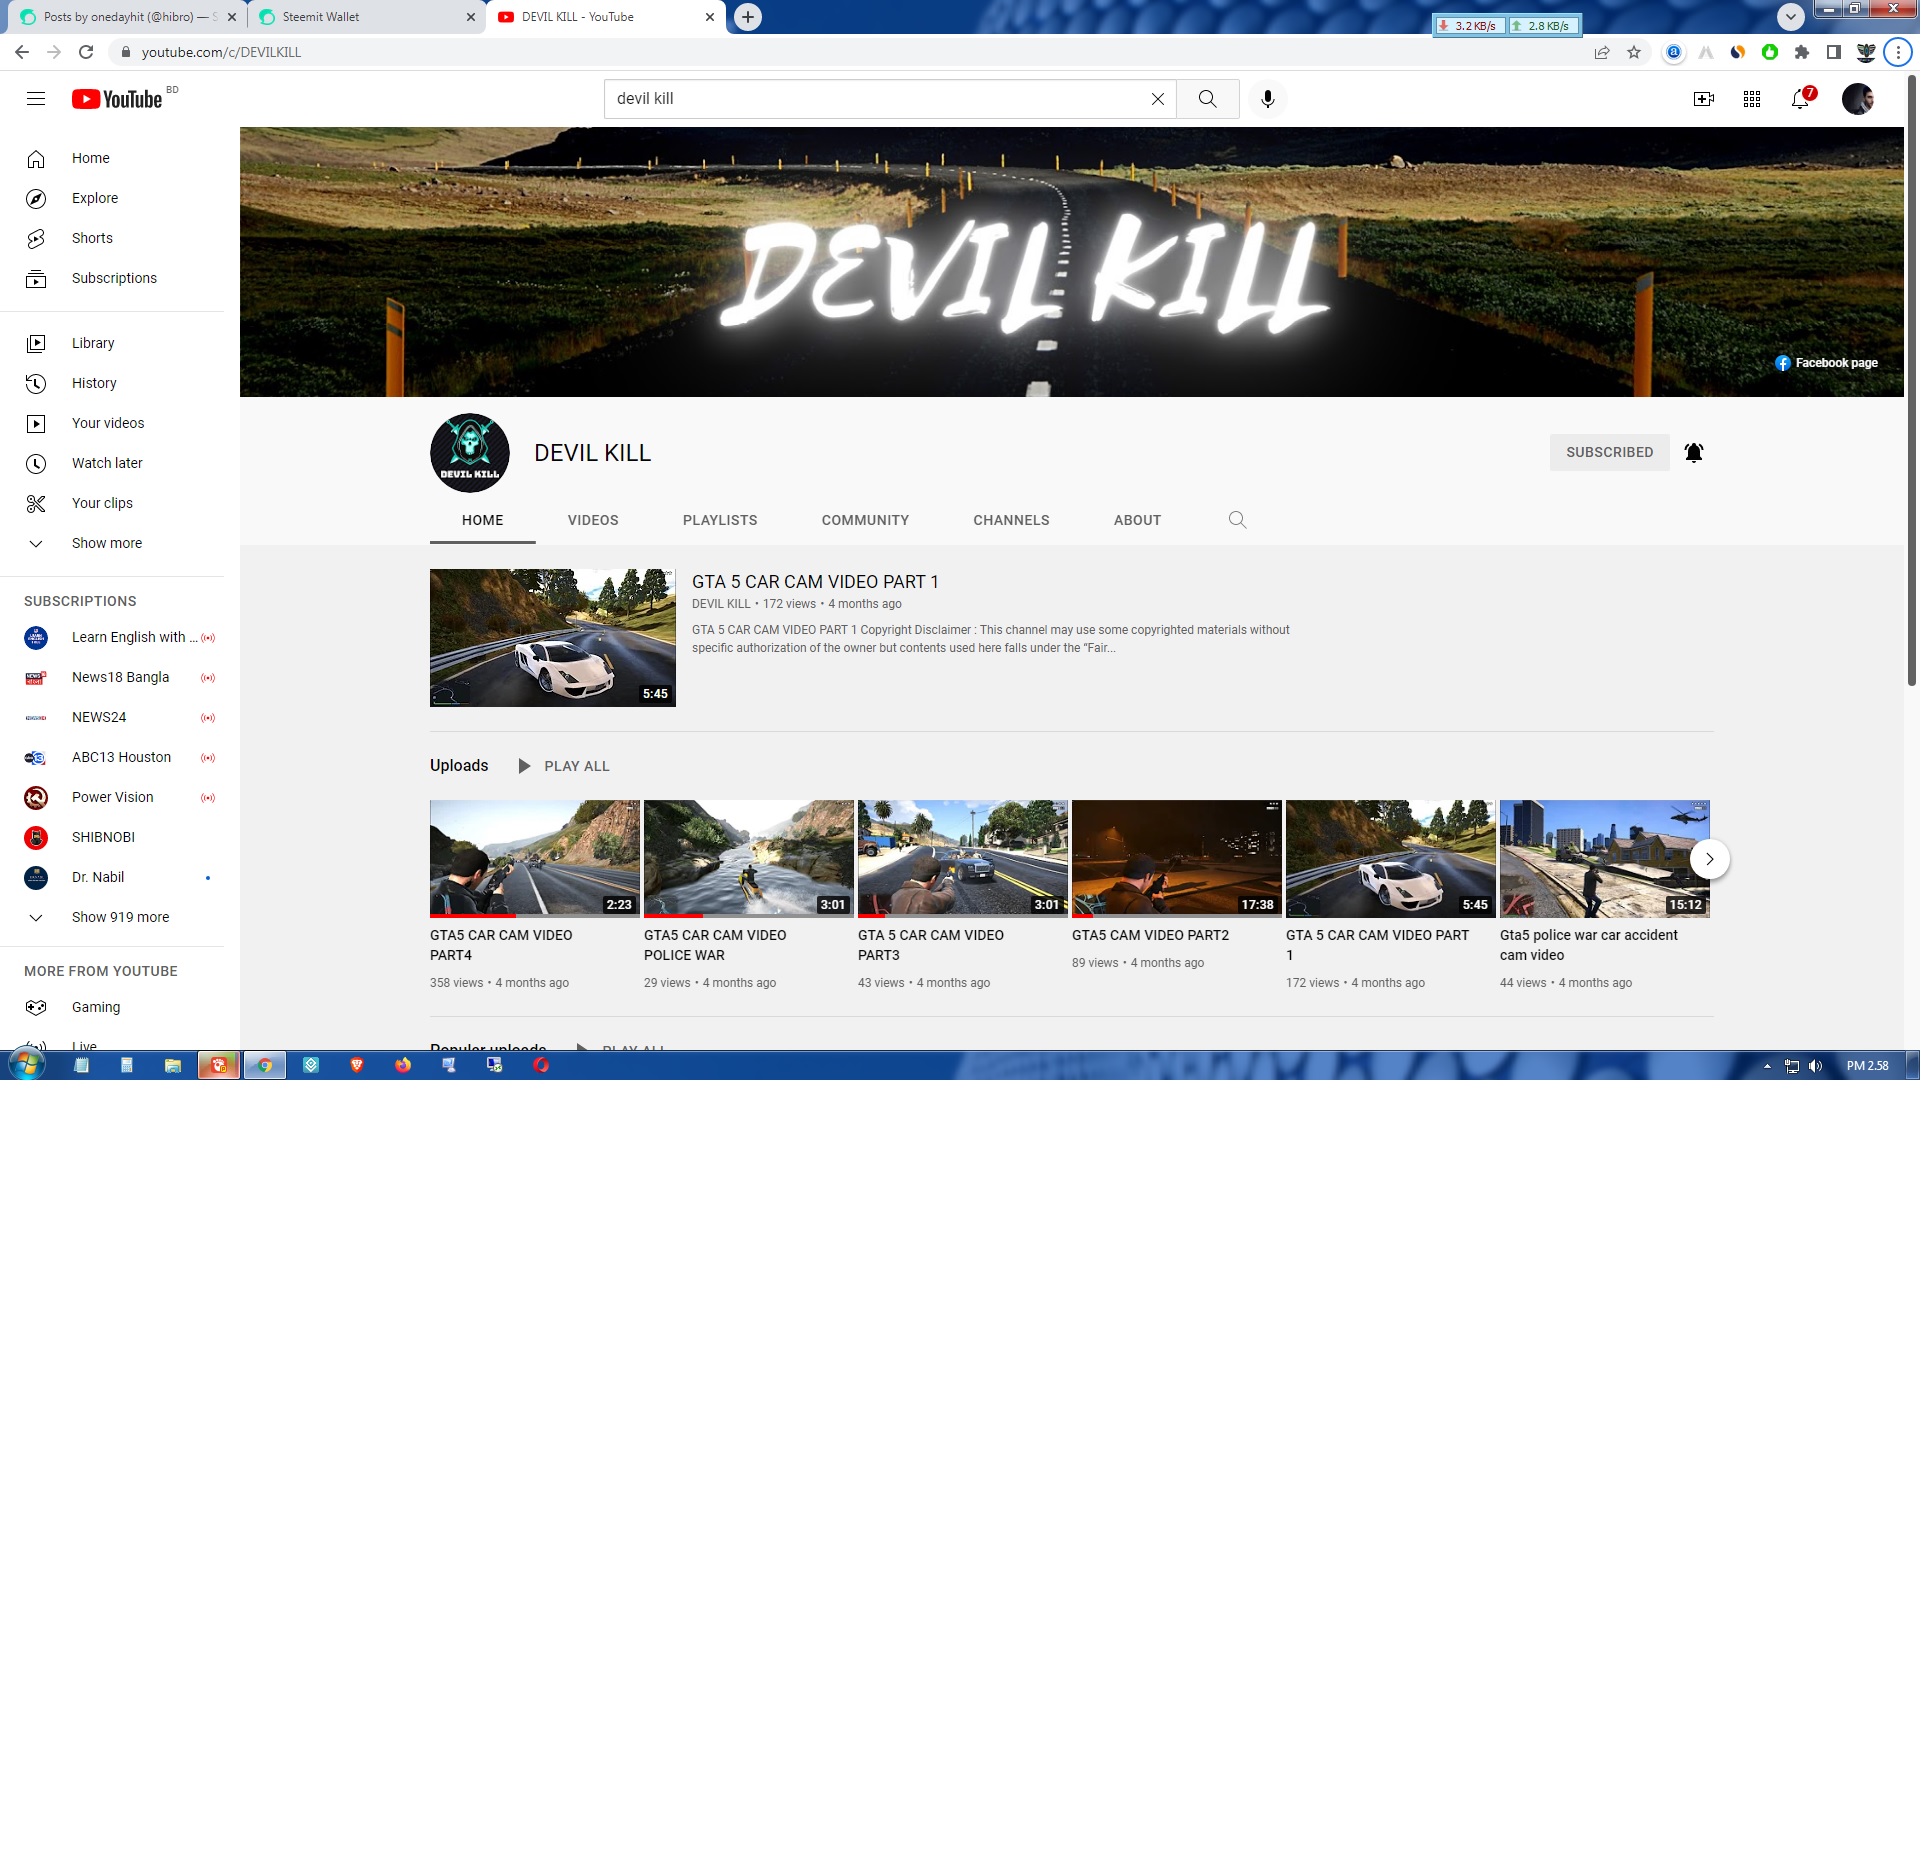Click the voice search microphone icon
Viewport: 1922px width, 1870px height.
1267,99
